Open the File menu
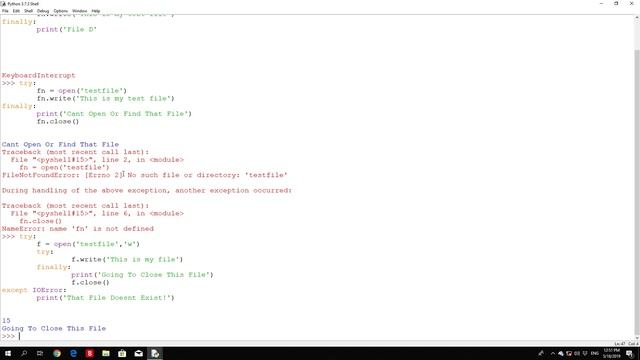The width and height of the screenshot is (640, 360). 5,11
